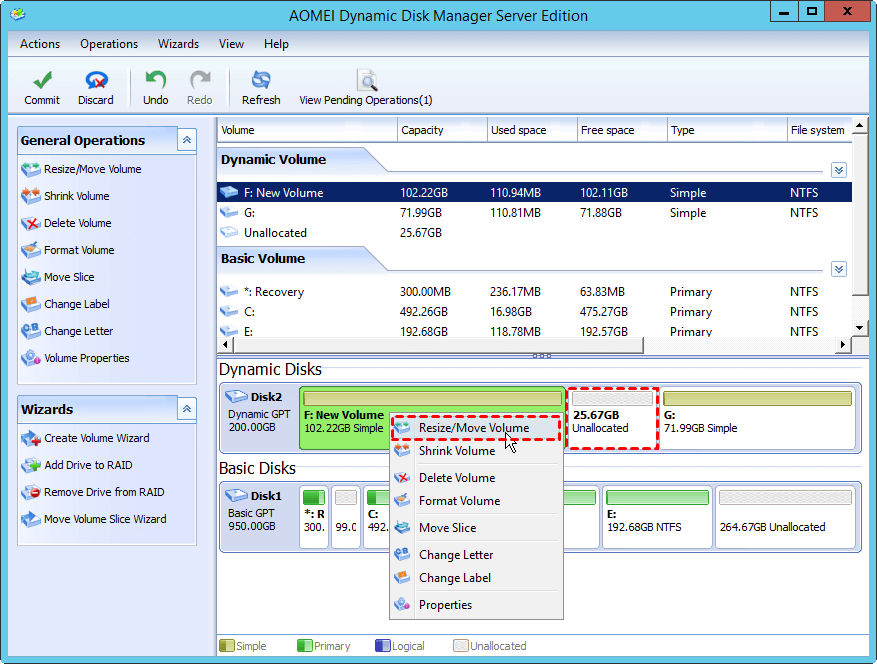Image resolution: width=877 pixels, height=664 pixels.
Task: Collapse the General Operations panel
Action: 187,140
